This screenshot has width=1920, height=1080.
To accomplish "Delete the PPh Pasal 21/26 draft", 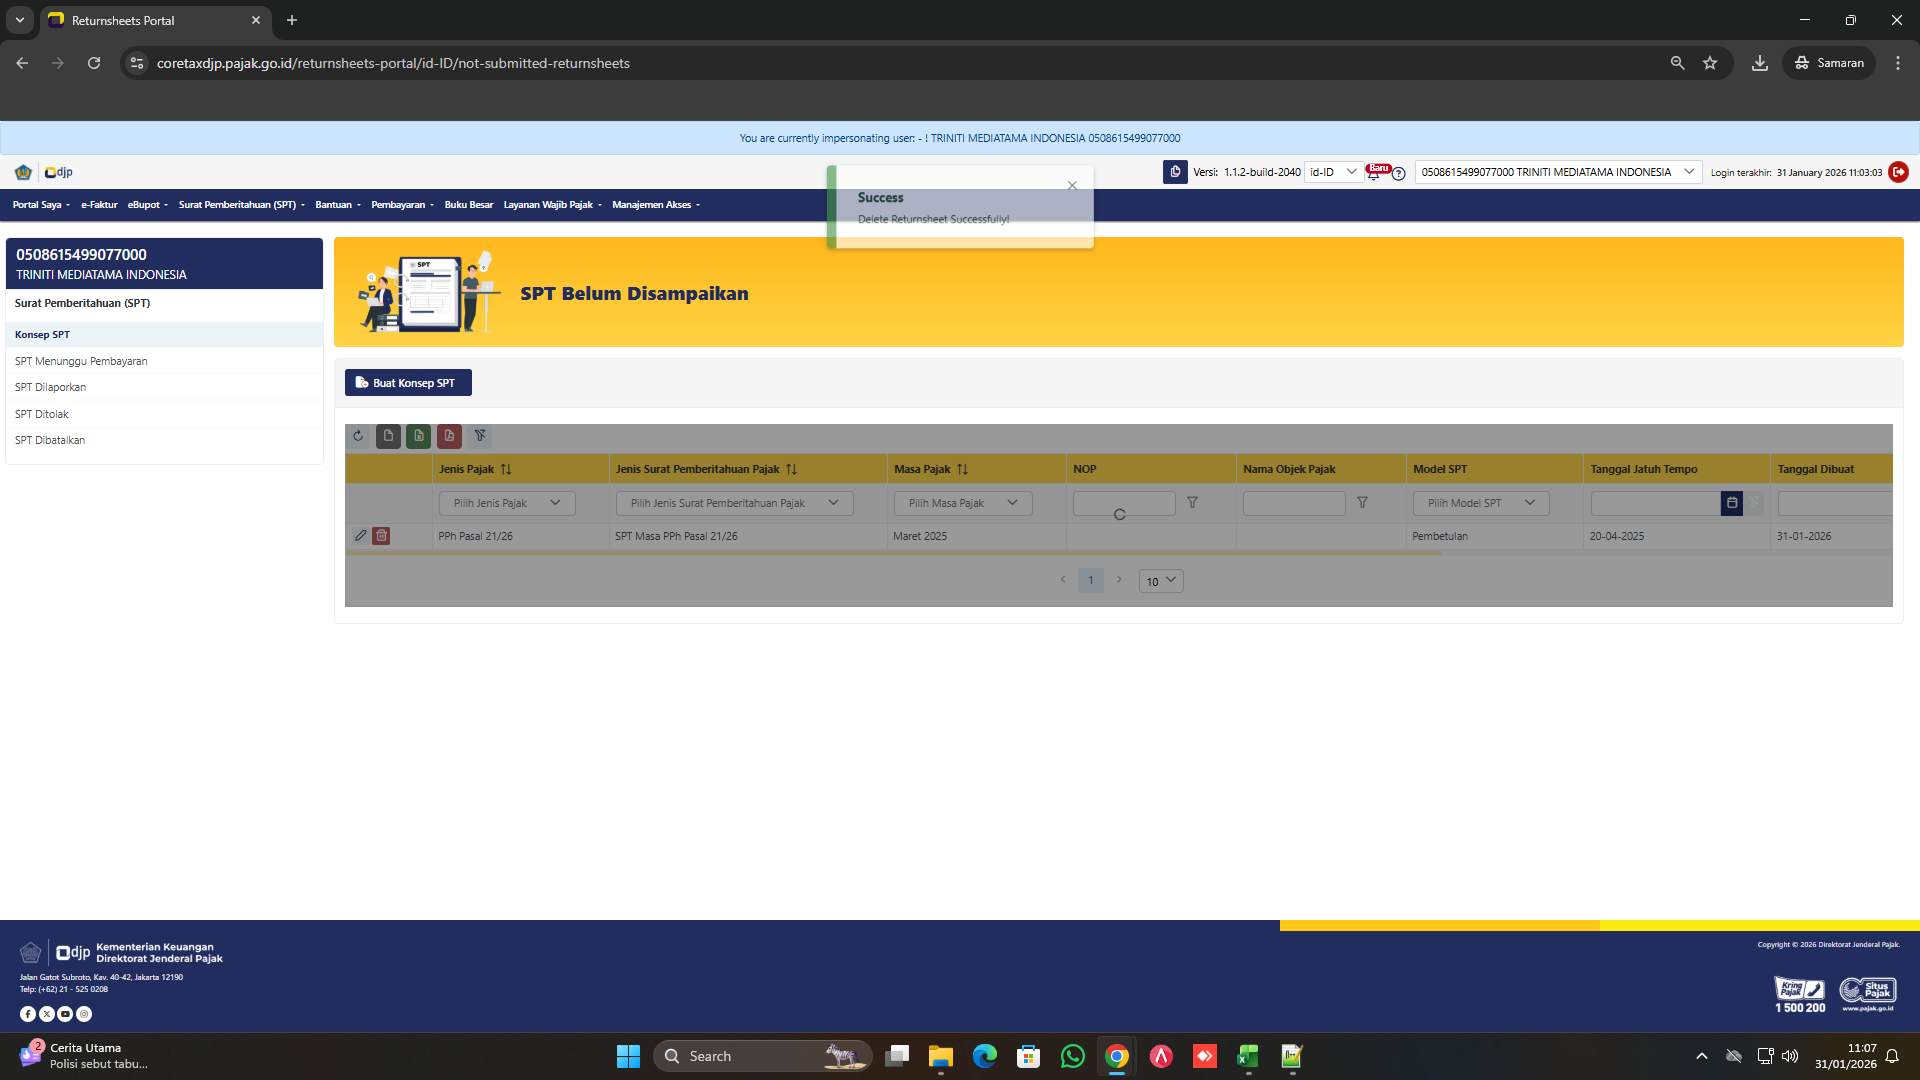I will tap(381, 536).
